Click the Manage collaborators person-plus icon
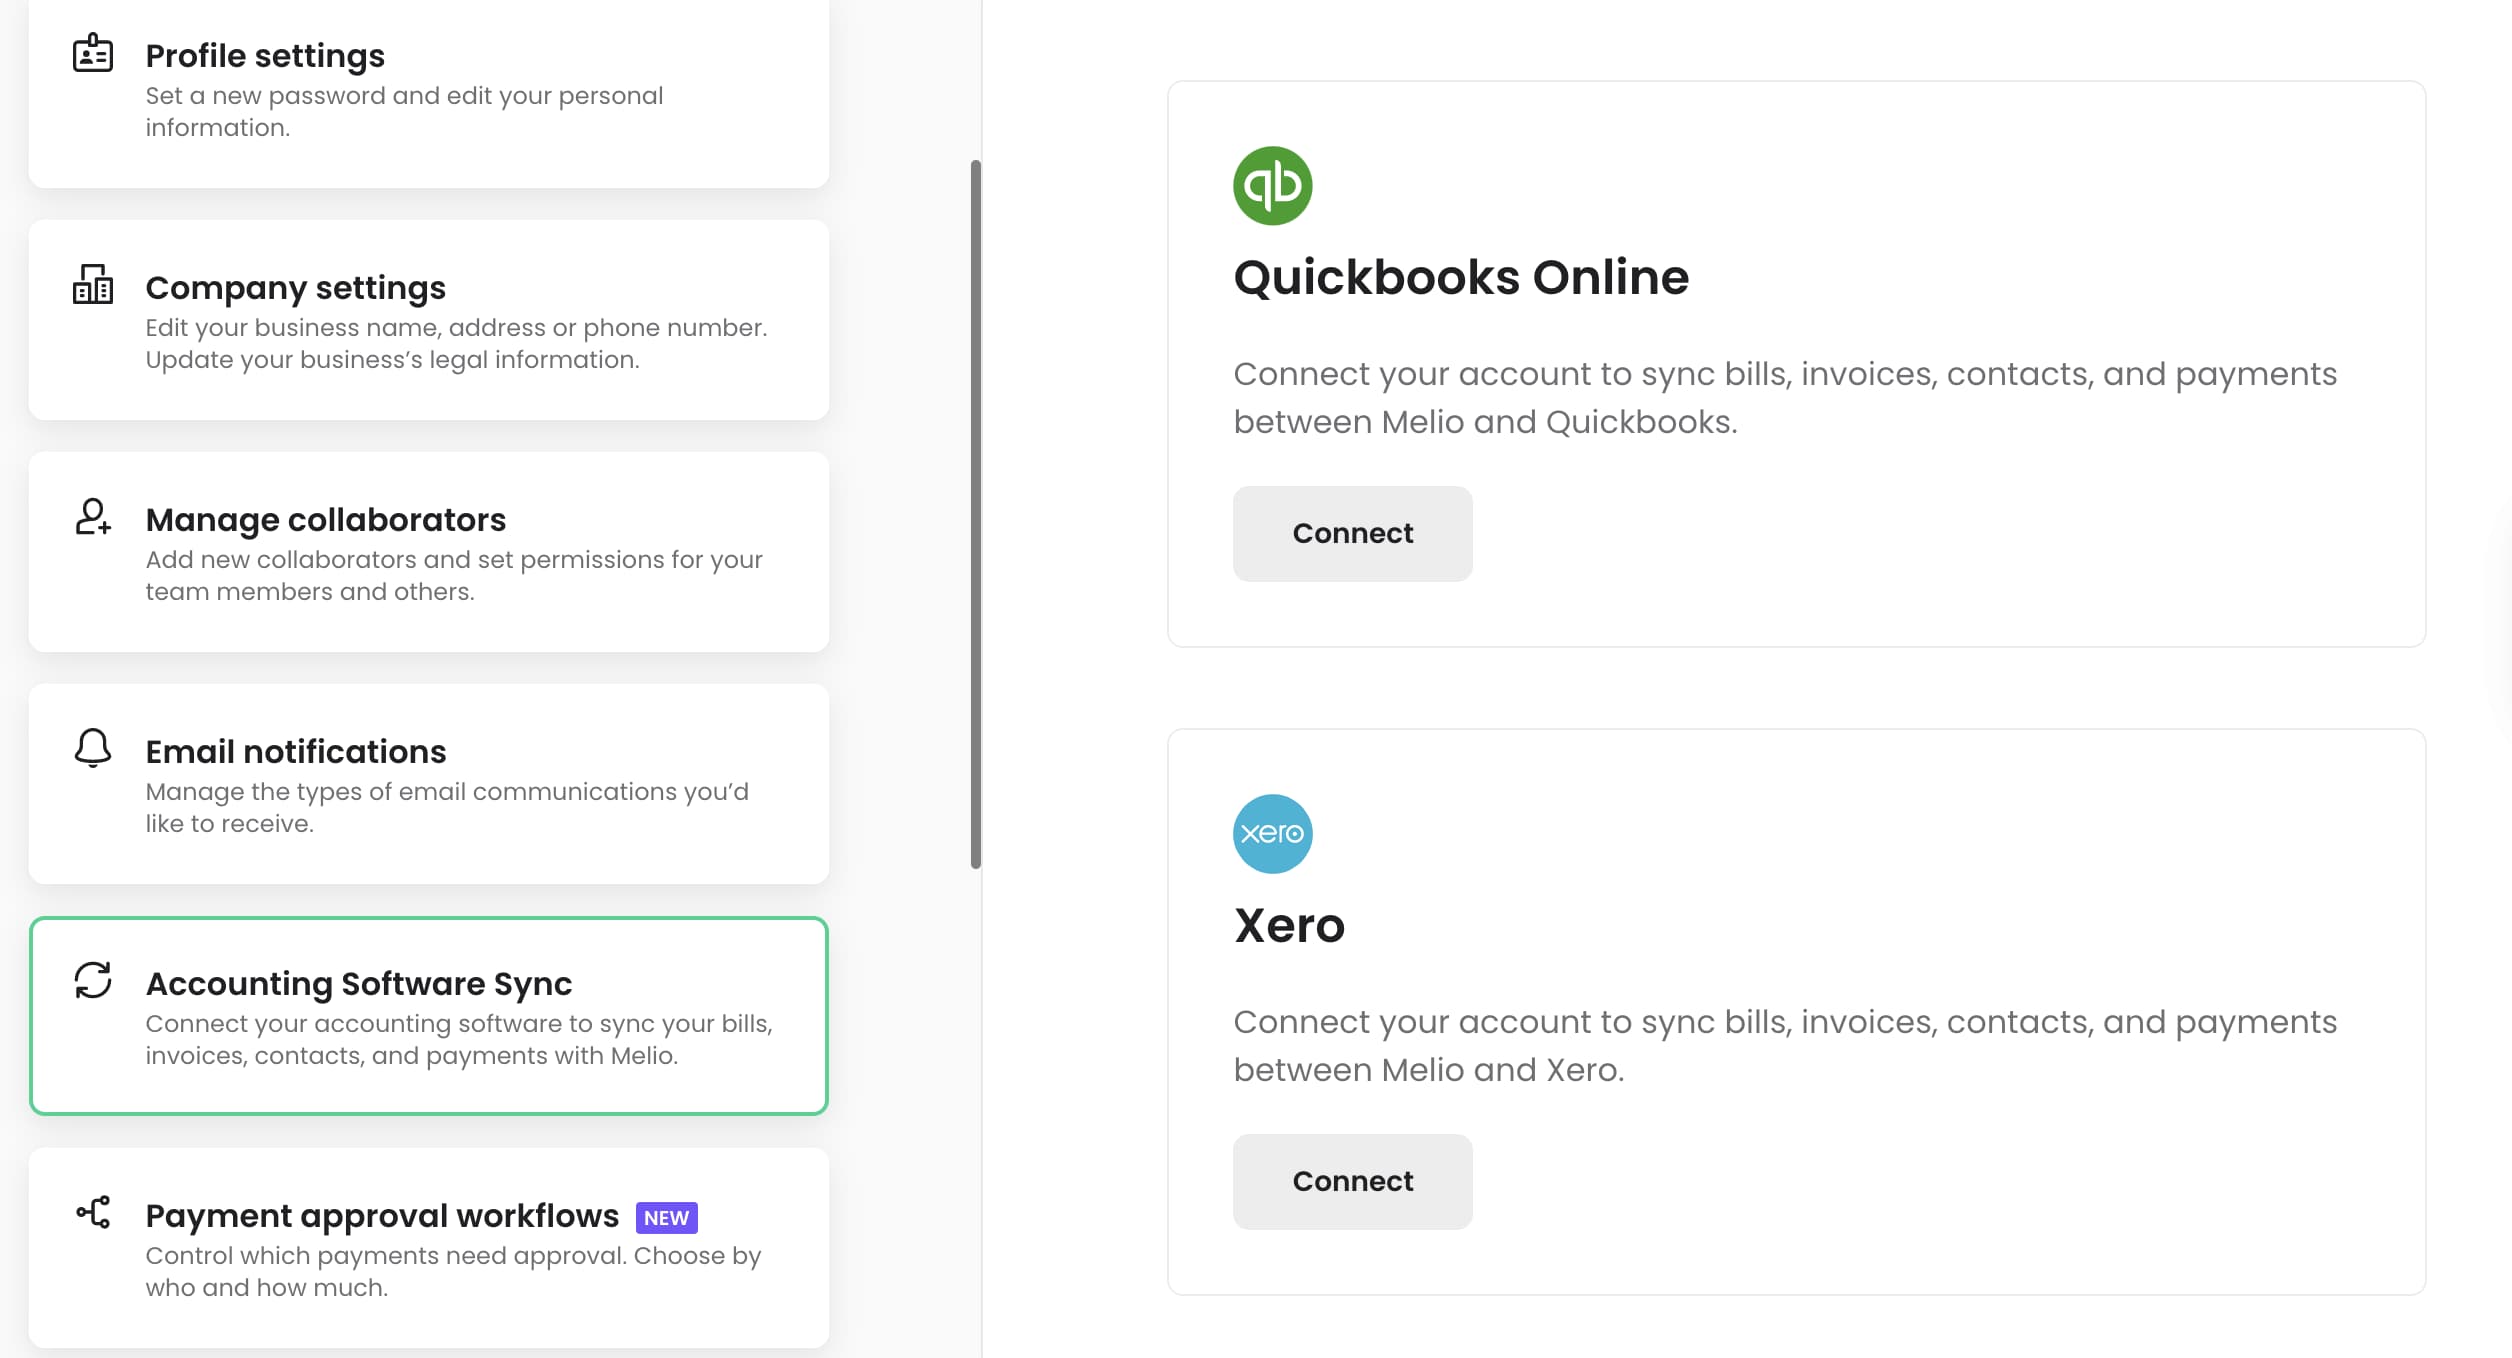The image size is (2512, 1358). click(93, 516)
